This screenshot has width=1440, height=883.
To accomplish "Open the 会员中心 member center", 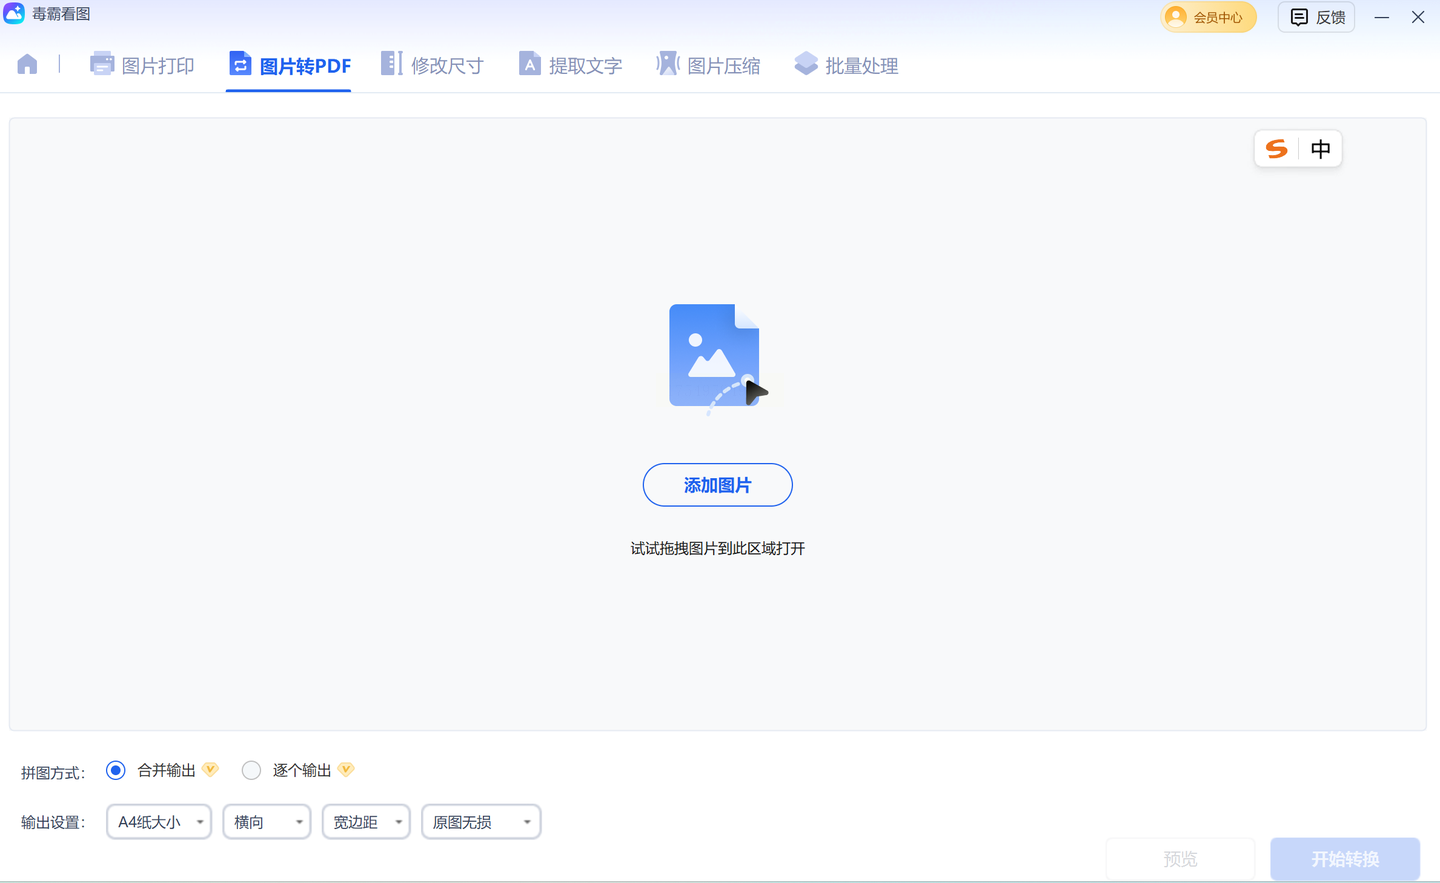I will (1208, 17).
